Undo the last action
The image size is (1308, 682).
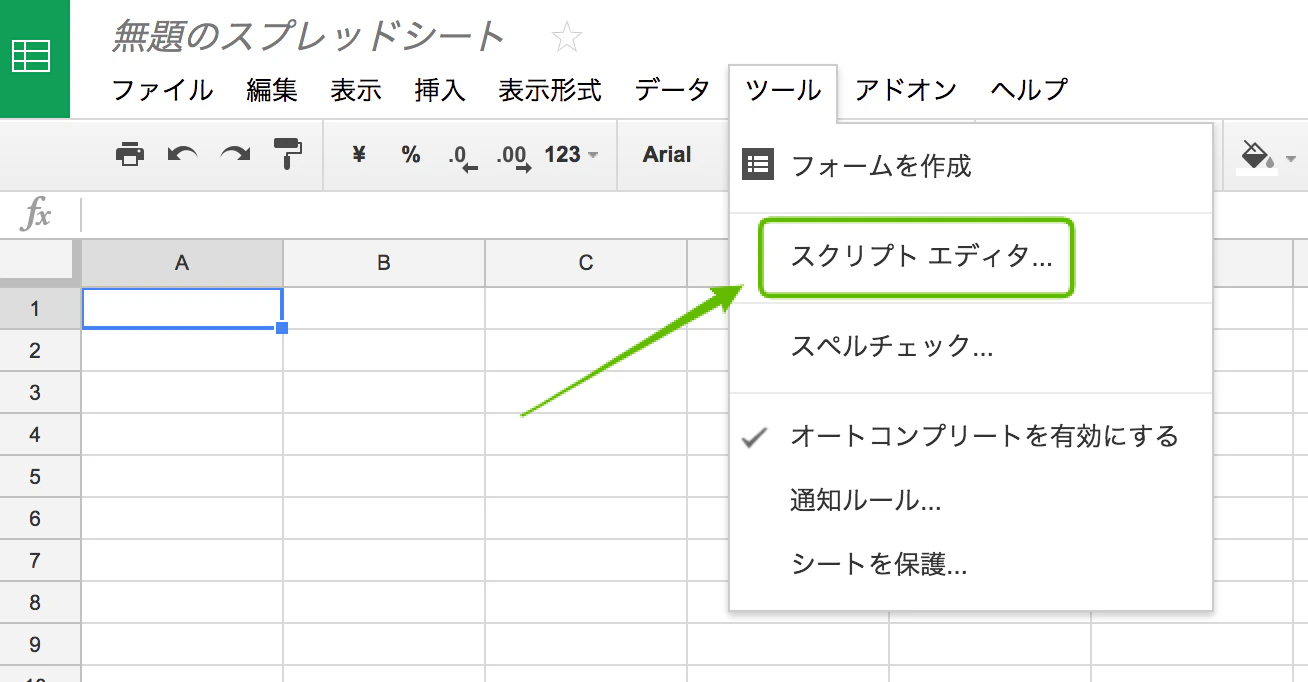click(x=182, y=154)
